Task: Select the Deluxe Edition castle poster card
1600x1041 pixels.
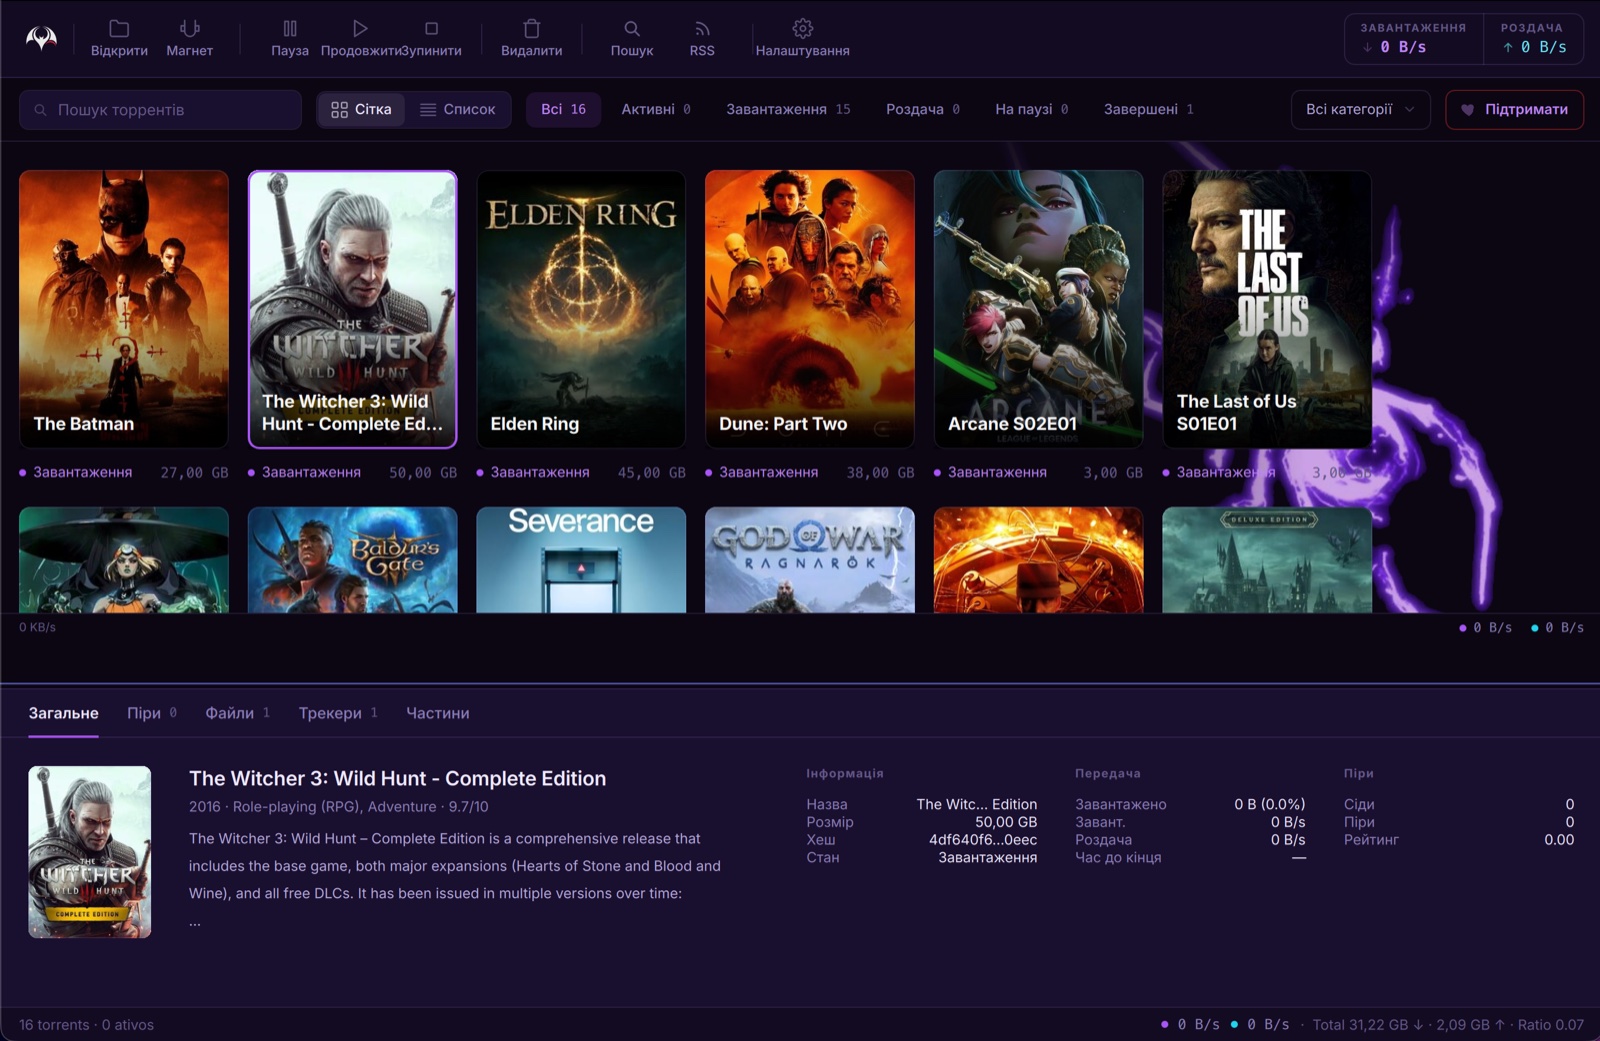Action: 1267,560
